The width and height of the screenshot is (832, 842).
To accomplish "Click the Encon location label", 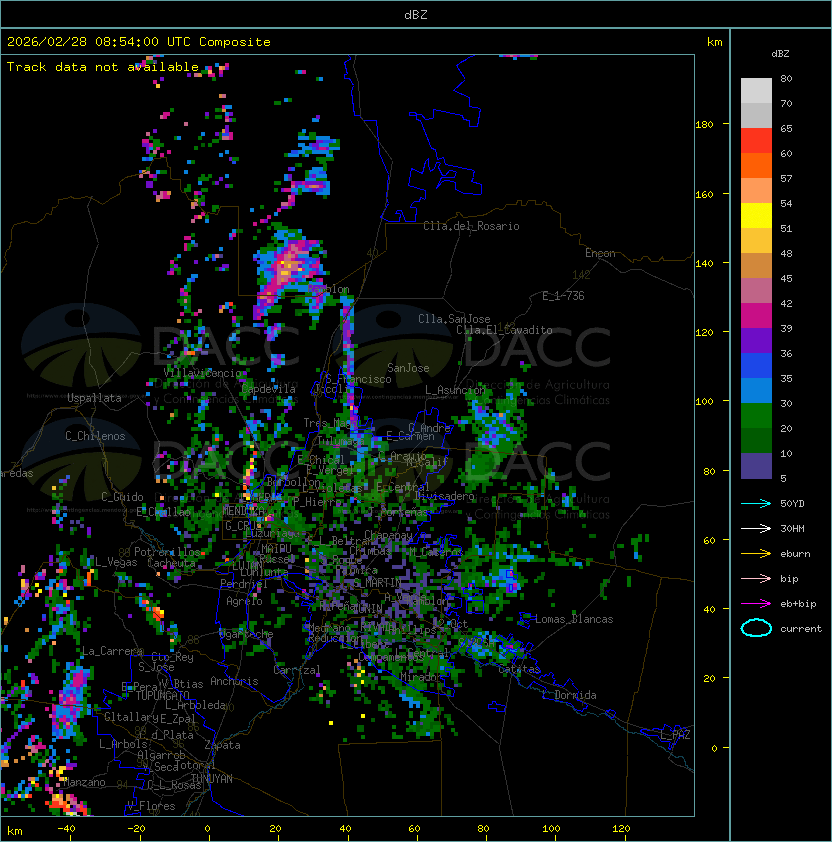I will pyautogui.click(x=600, y=253).
